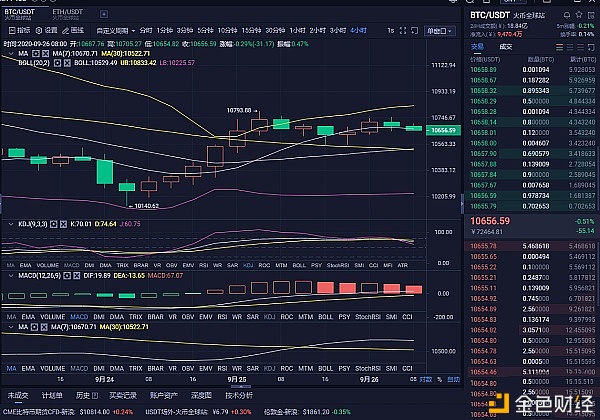This screenshot has width=600, height=420.
Task: Open the 指标 indicators tool
Action: click(19, 30)
